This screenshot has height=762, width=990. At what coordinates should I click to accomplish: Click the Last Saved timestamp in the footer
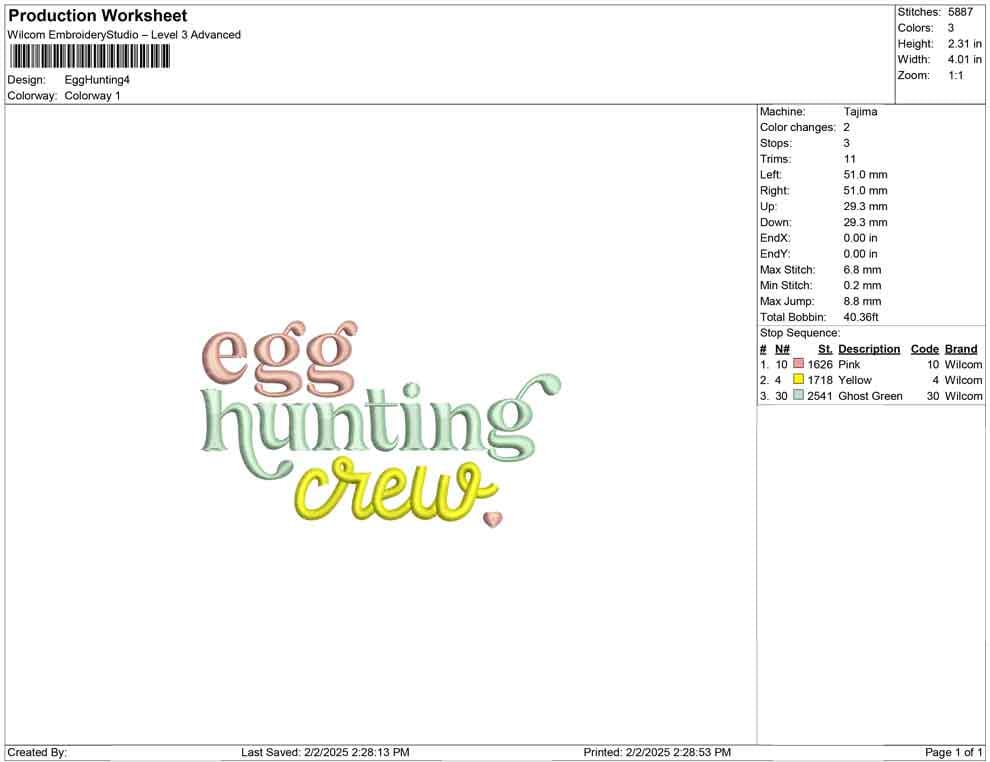(x=326, y=752)
